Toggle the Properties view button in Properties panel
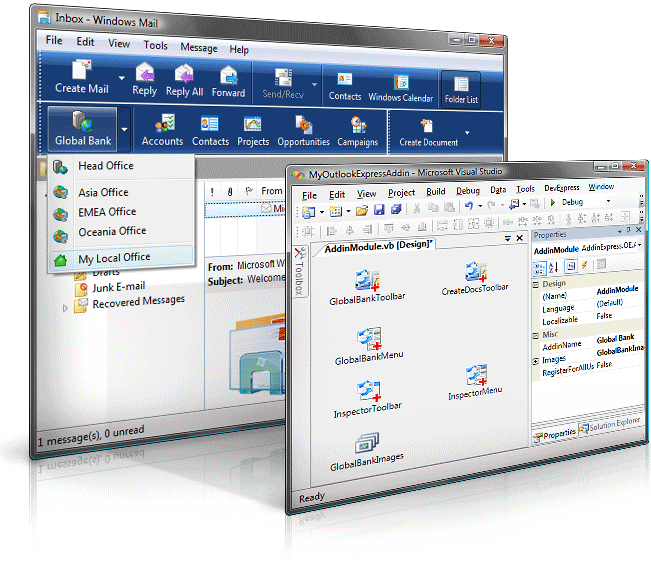651x571 pixels. coord(571,266)
